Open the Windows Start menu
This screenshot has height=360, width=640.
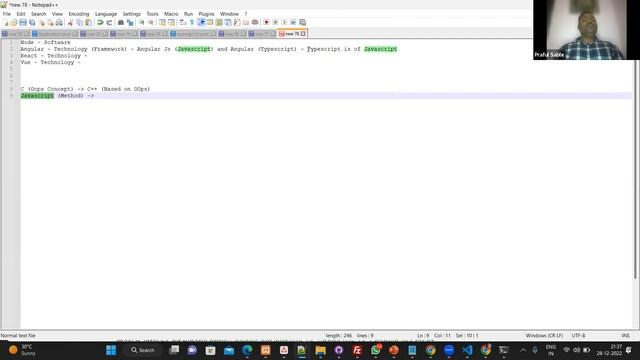[111, 350]
